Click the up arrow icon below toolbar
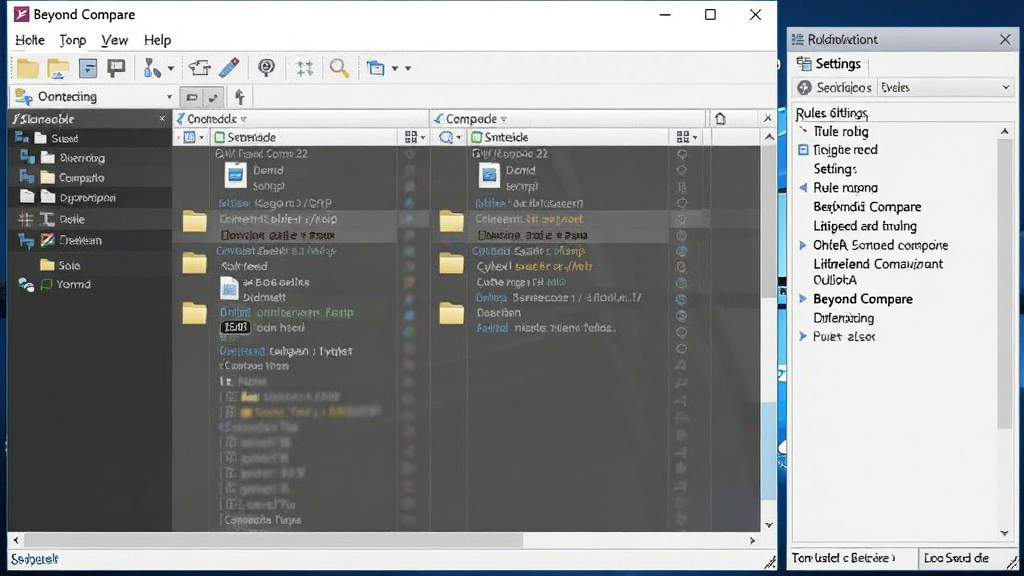The width and height of the screenshot is (1024, 576). [240, 97]
